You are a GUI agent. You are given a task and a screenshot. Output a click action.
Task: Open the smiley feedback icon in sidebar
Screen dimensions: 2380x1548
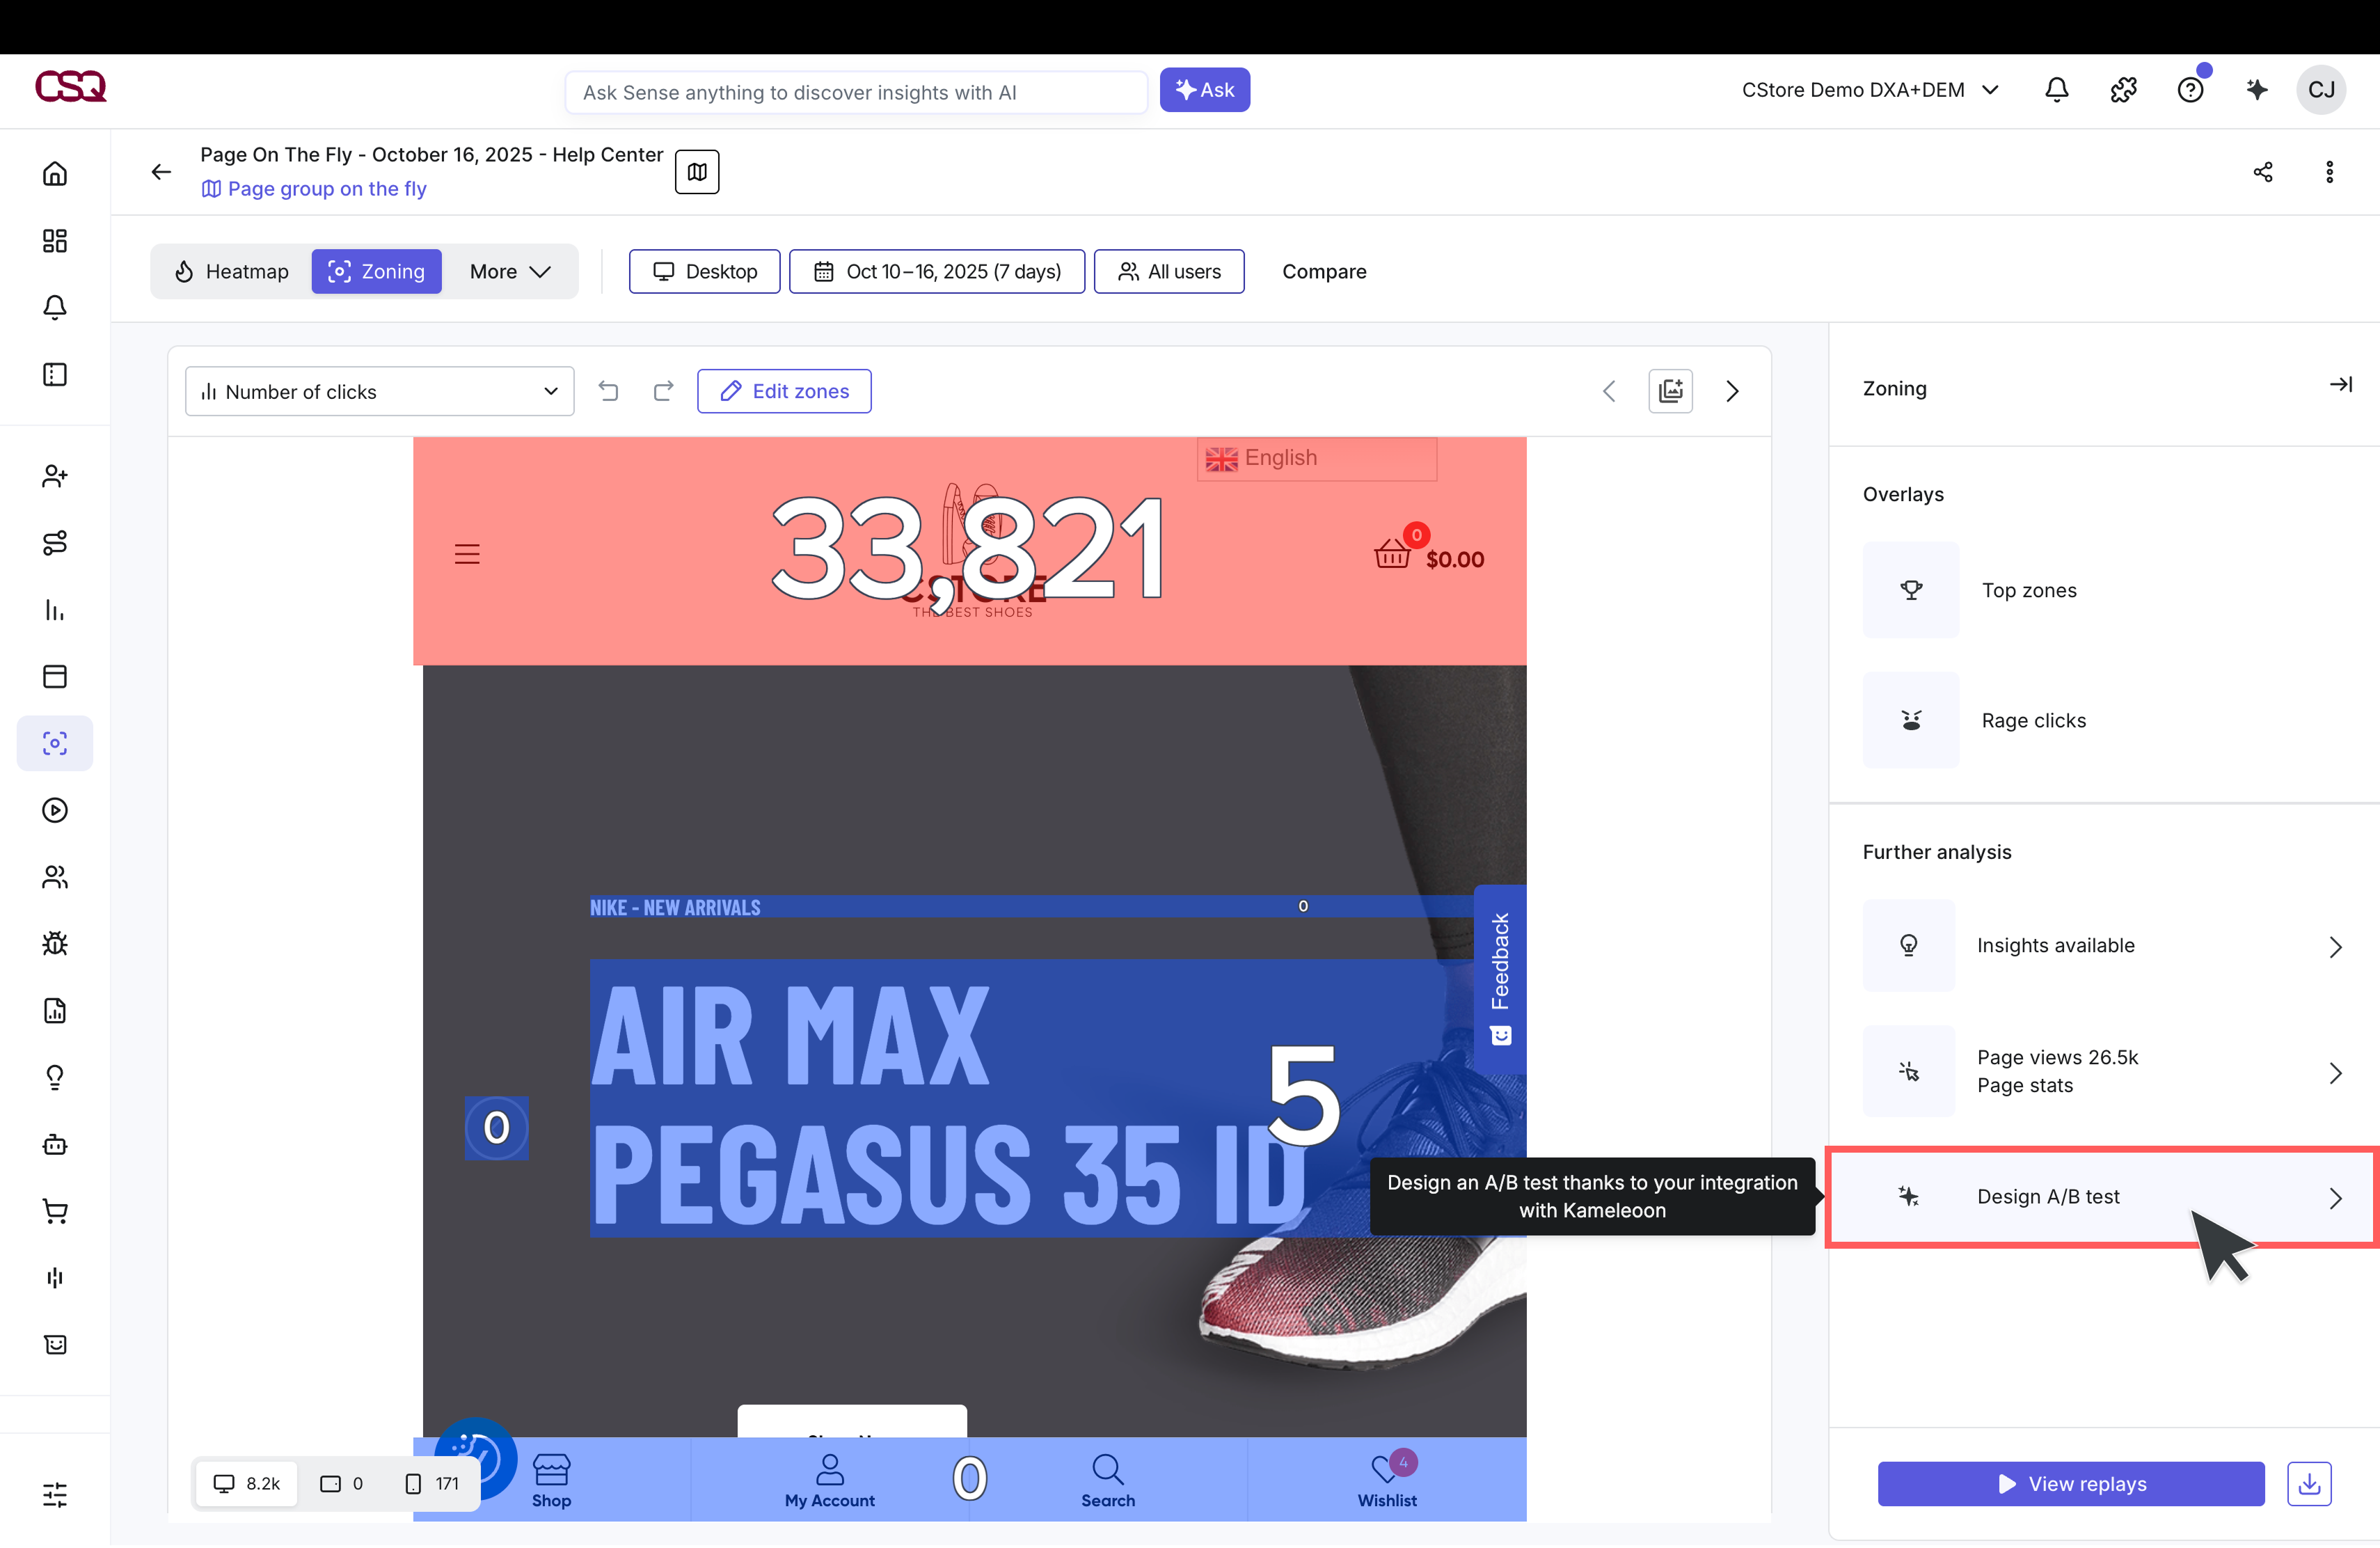[55, 1344]
